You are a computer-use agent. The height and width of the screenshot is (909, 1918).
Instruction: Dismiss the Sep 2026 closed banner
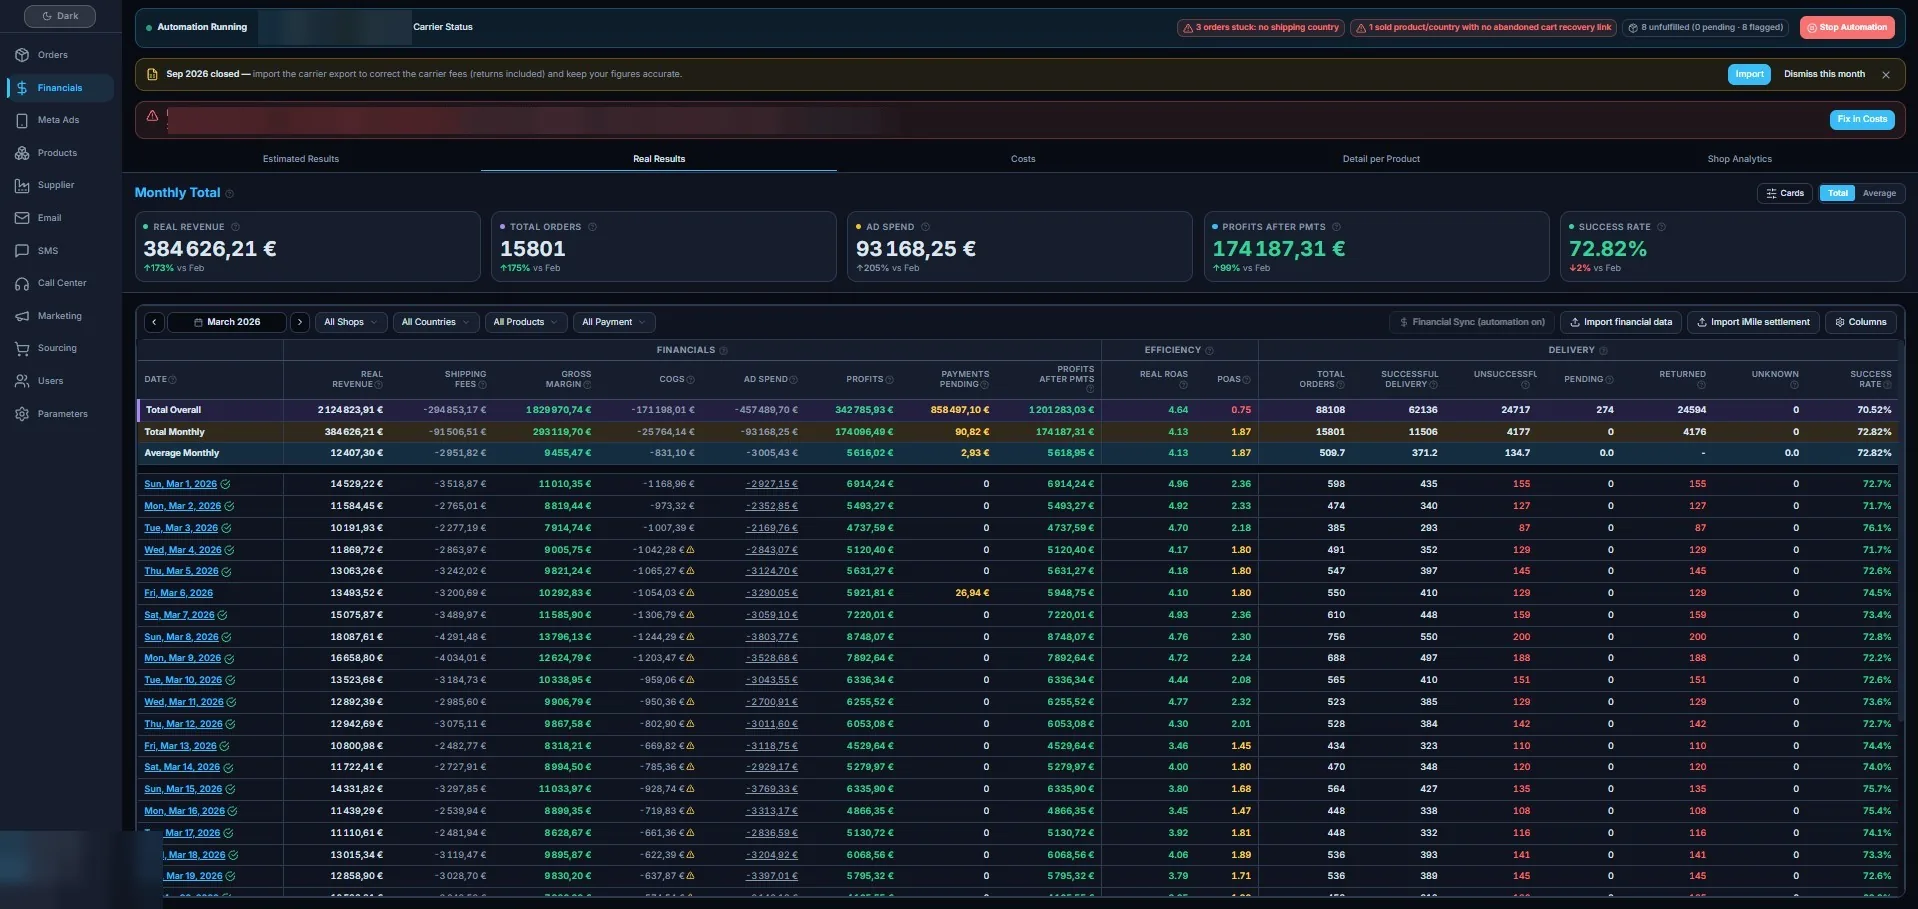[x=1886, y=75]
